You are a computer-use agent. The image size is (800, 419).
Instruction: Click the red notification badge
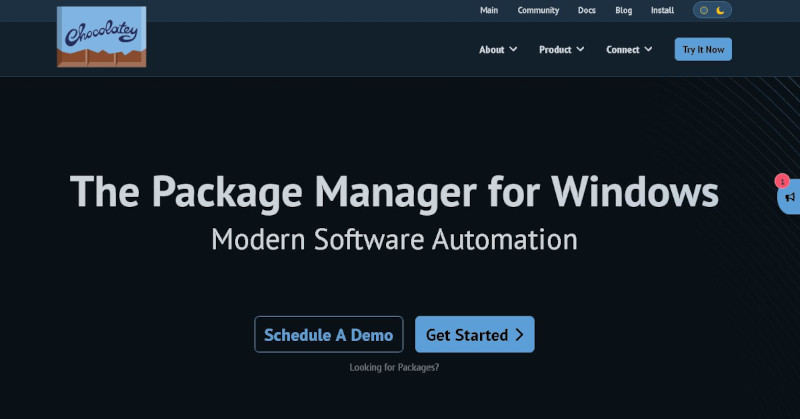pos(782,181)
